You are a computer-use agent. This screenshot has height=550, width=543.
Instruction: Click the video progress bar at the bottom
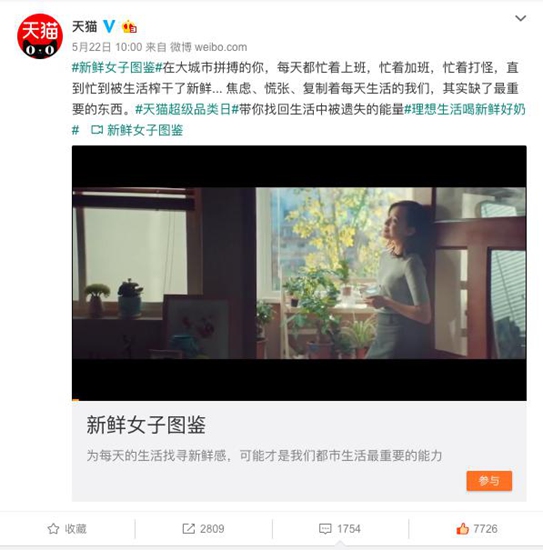(299, 399)
